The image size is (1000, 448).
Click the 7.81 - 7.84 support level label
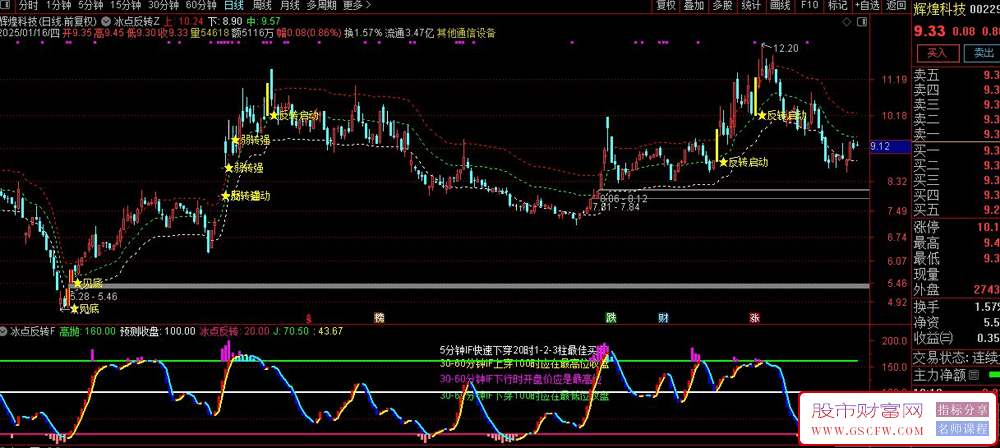point(615,207)
